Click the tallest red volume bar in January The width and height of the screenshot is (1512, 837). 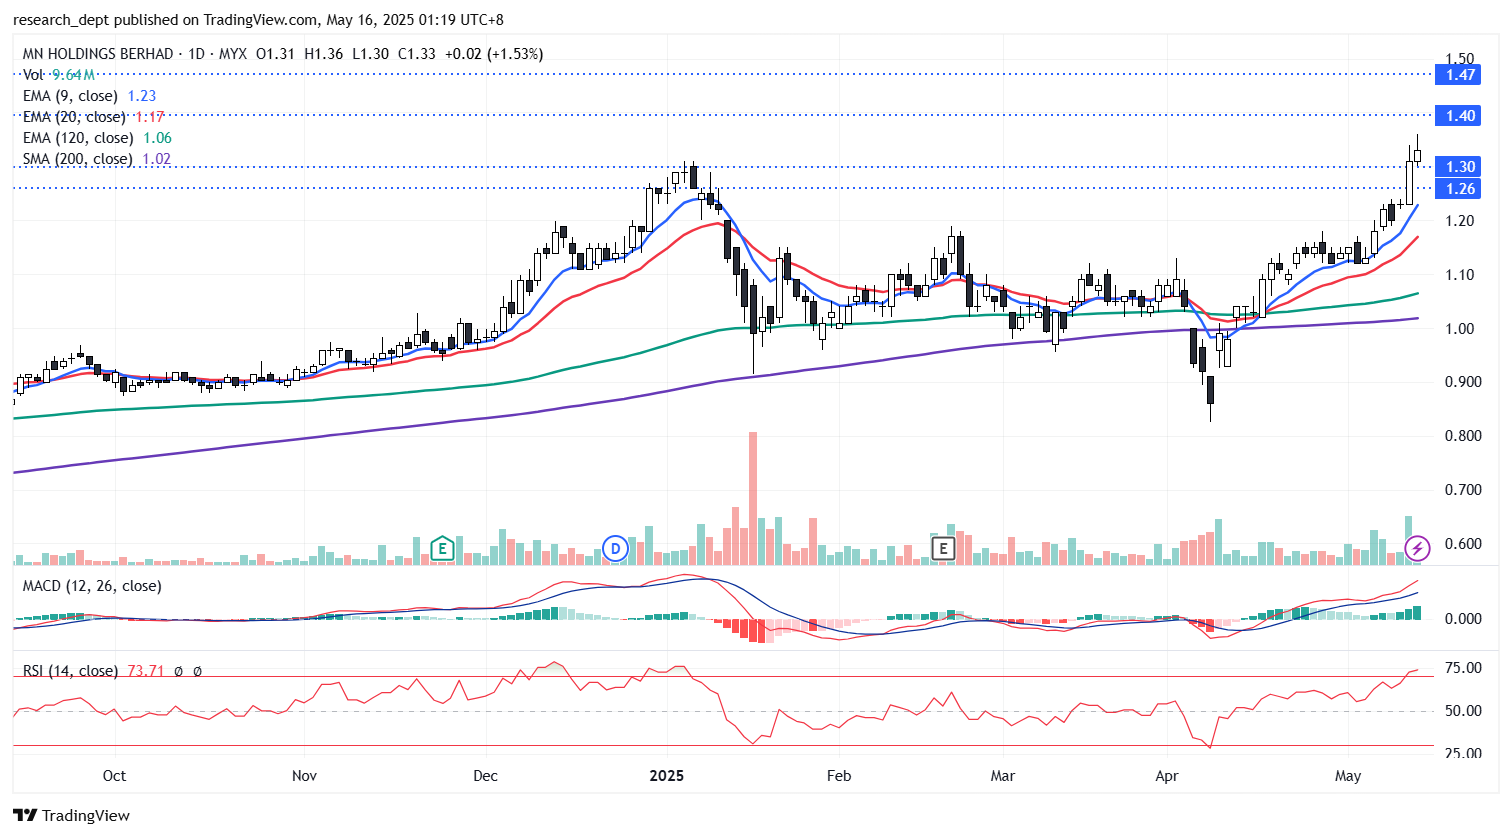tap(752, 498)
